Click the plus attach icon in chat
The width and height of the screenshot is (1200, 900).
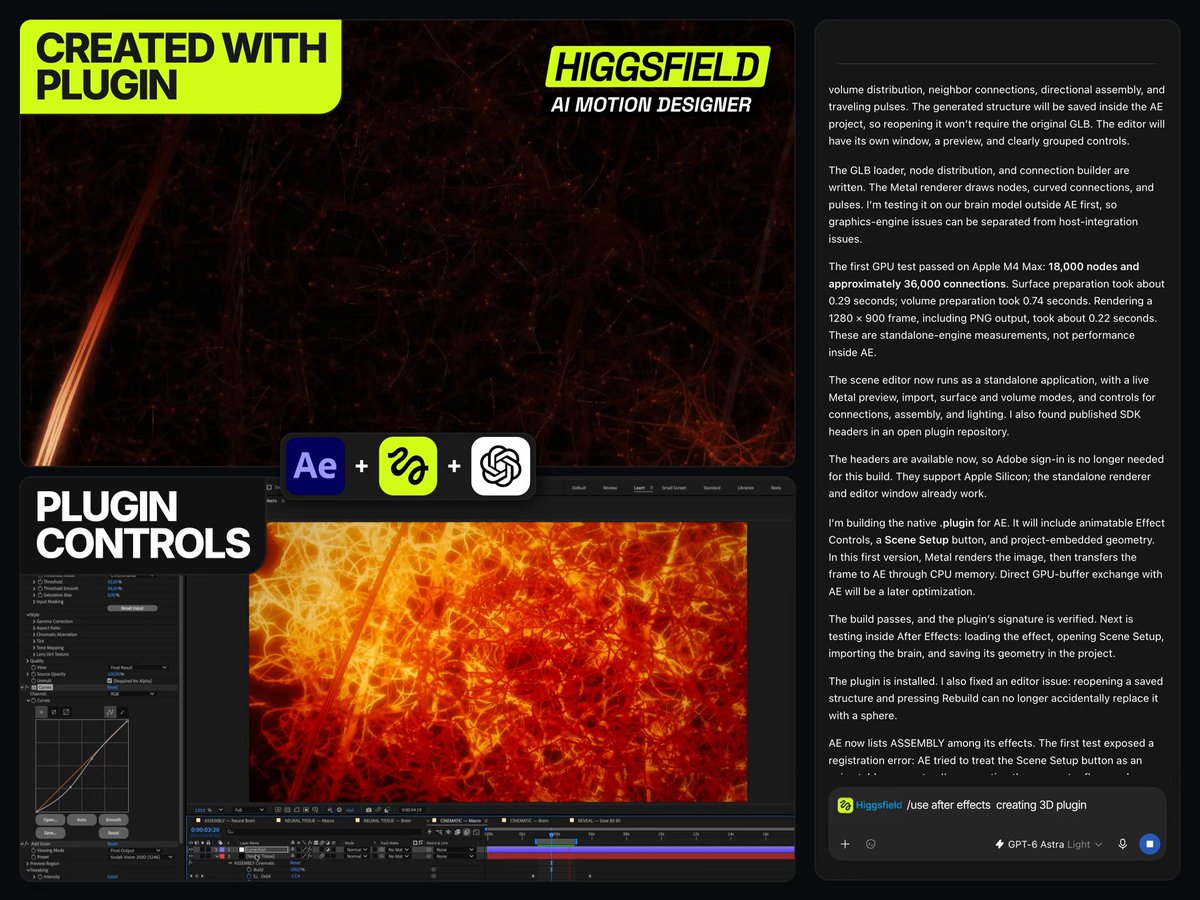point(845,844)
